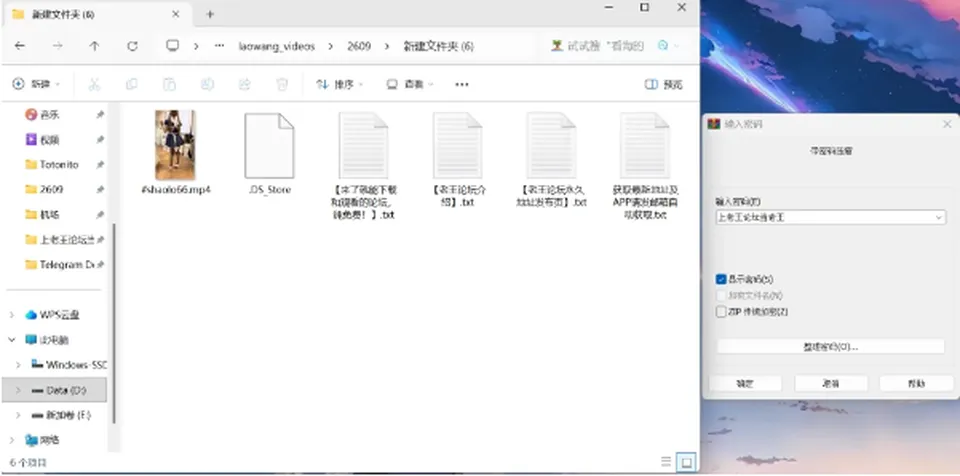Select 2609 in the address breadcrumb
The width and height of the screenshot is (960, 476).
pos(359,47)
